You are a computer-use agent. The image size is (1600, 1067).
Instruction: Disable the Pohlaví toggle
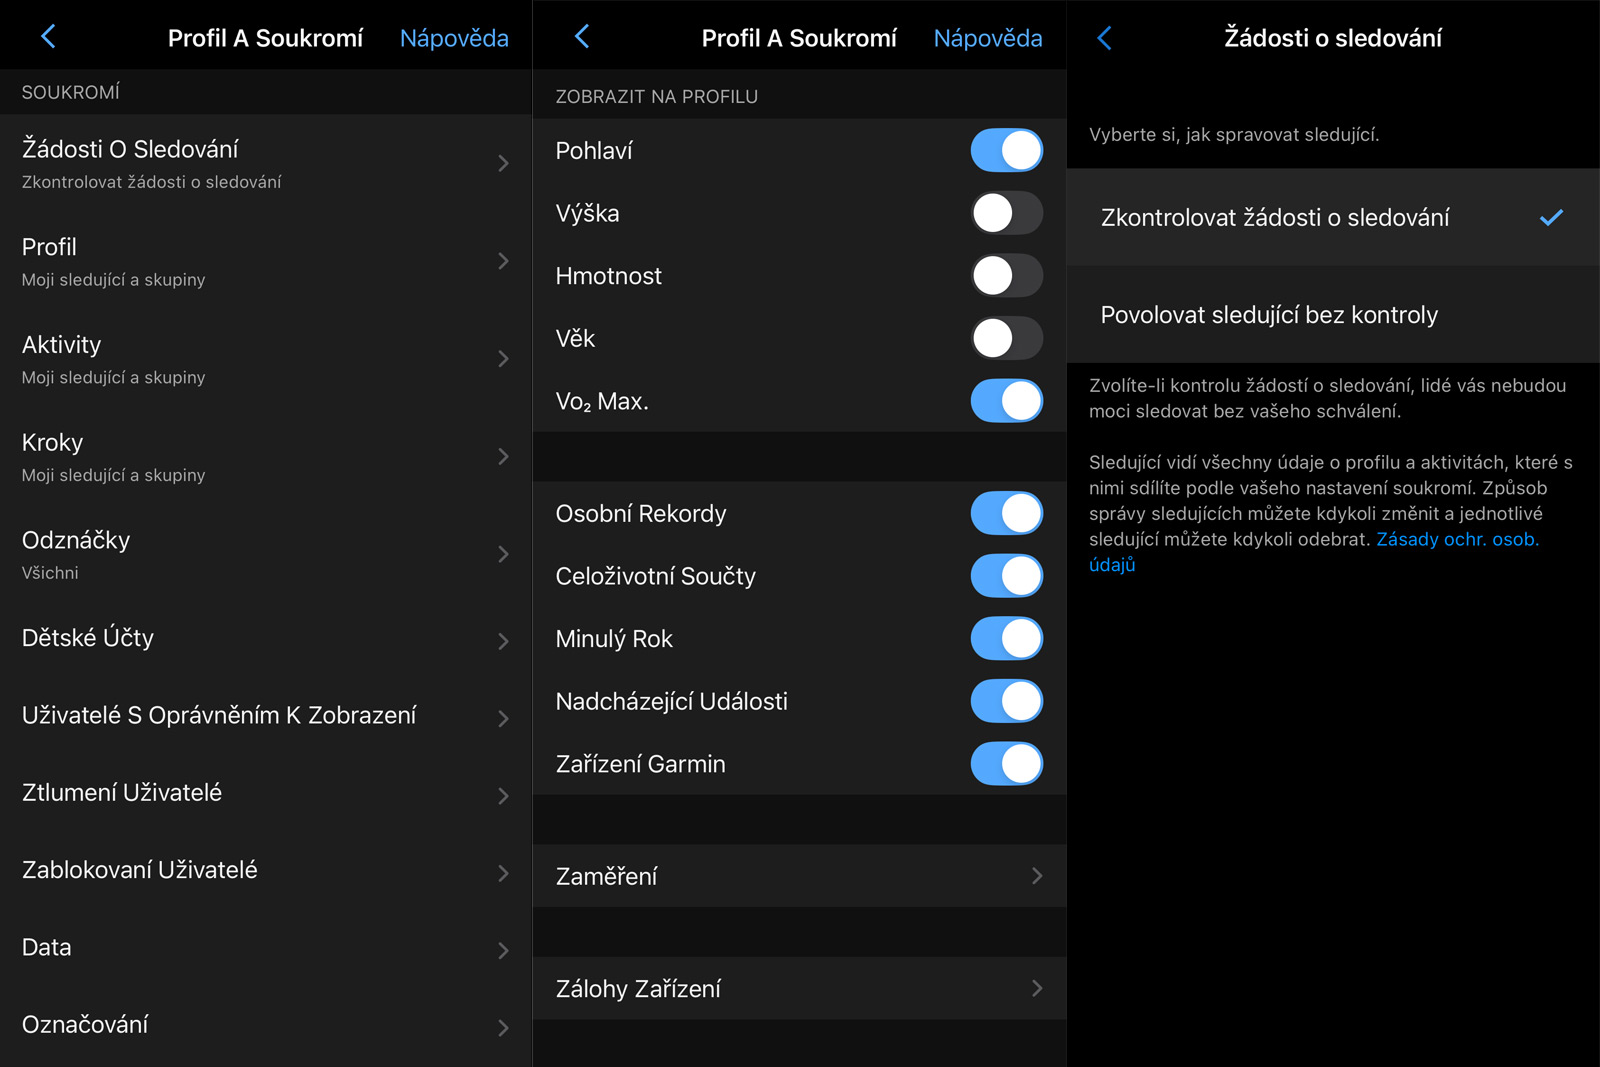[x=1006, y=151]
